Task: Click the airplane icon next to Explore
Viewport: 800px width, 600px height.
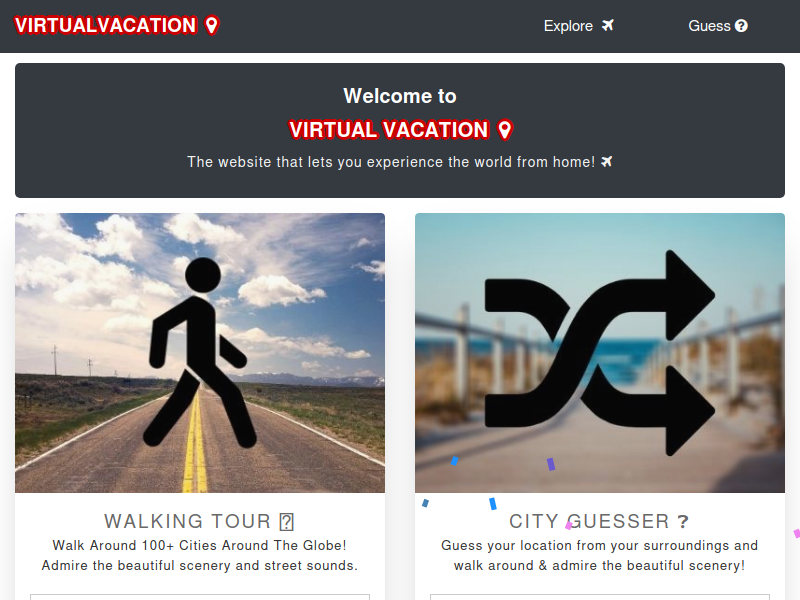Action: click(607, 25)
